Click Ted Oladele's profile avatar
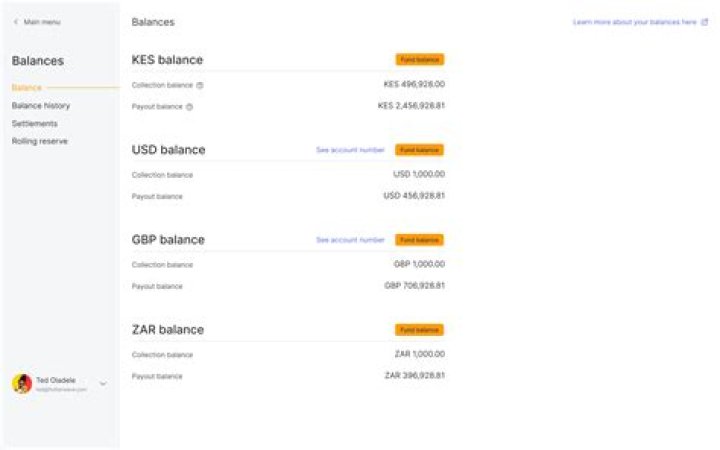 [22, 384]
